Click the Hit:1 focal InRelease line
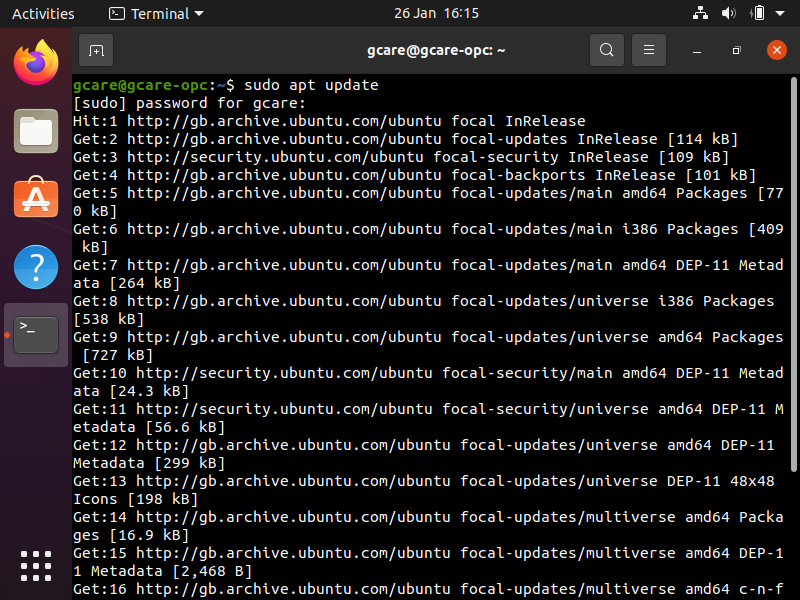This screenshot has width=800, height=600. click(329, 121)
